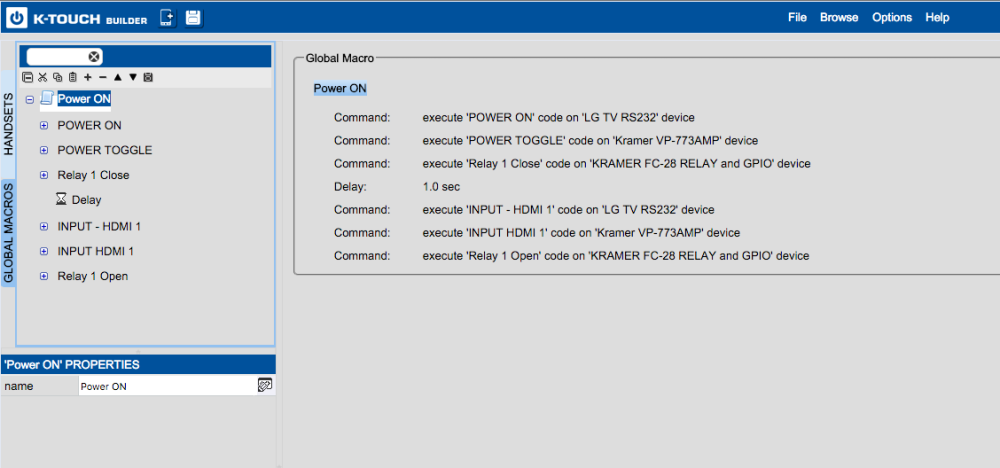Select the Delay tree item
The width and height of the screenshot is (1000, 468).
86,200
